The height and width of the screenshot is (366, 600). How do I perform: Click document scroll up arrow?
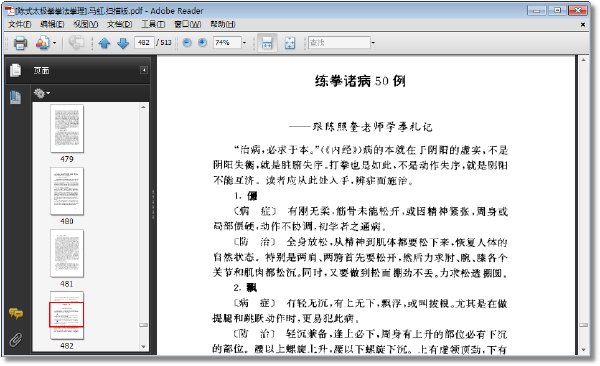click(x=584, y=60)
